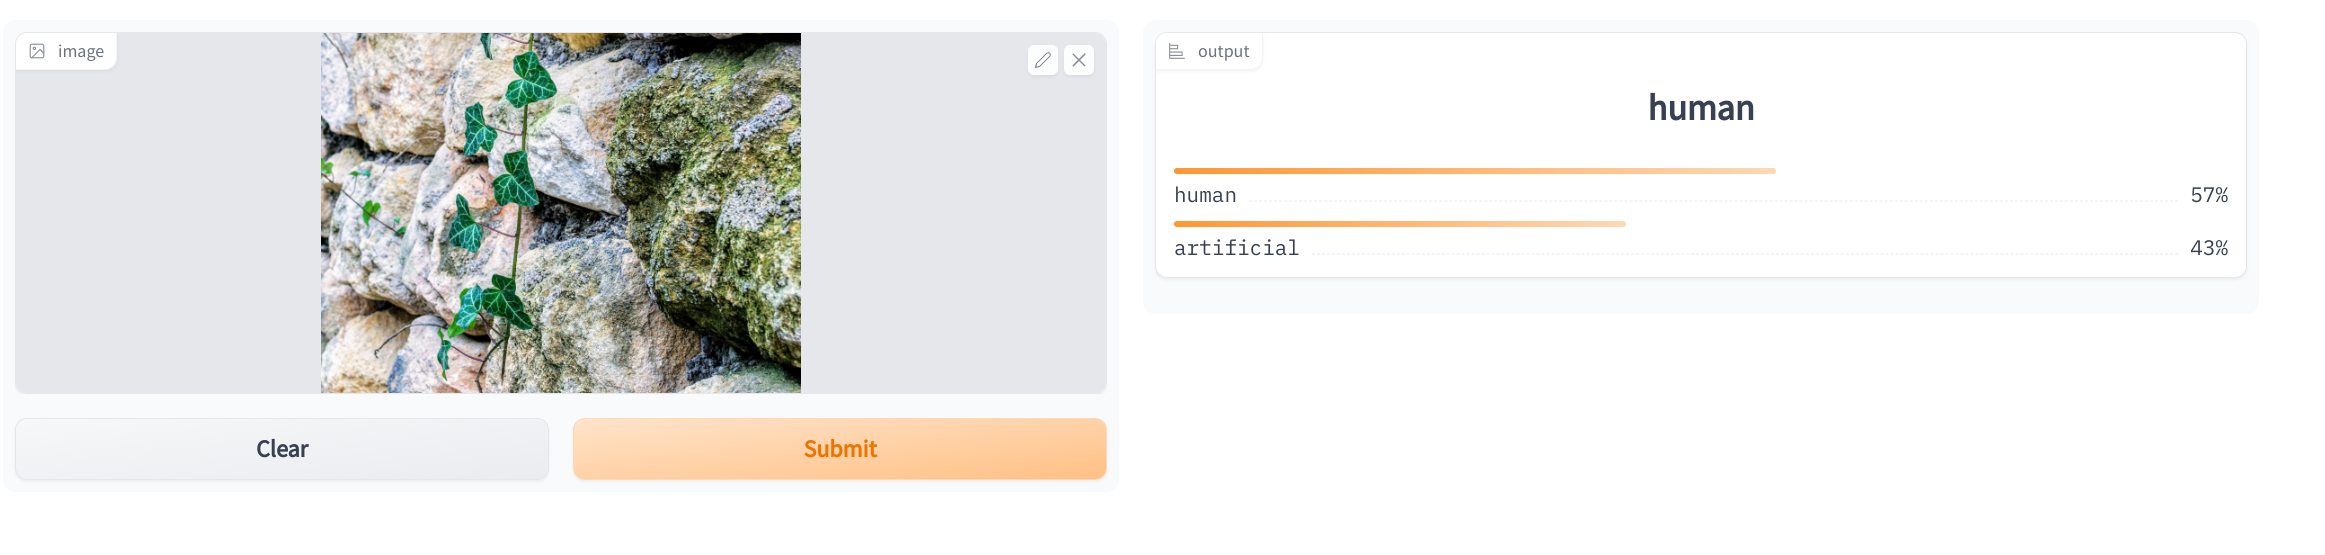Screen dimensions: 2325x555
Task: Remove the uploaded image with X icon
Action: pyautogui.click(x=1079, y=60)
